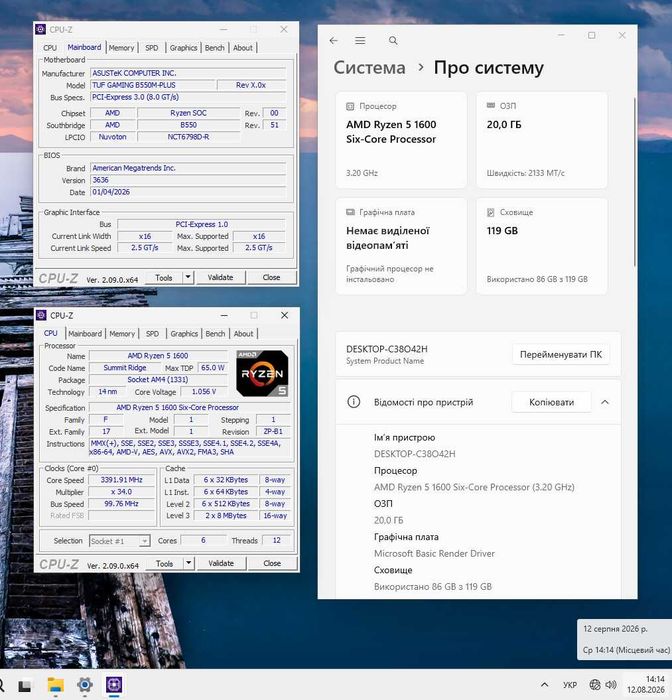The height and width of the screenshot is (700, 672).
Task: Click the Settings window vertical scrollbar
Action: pyautogui.click(x=634, y=182)
